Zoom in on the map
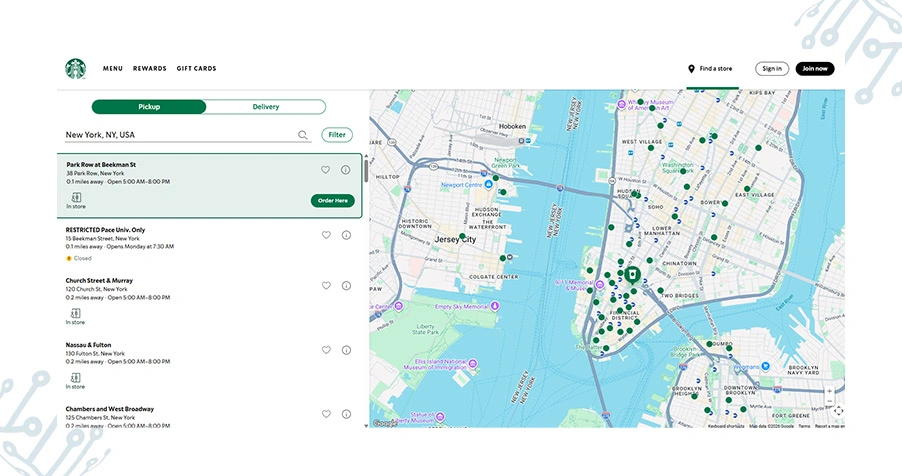The image size is (902, 476). pos(829,391)
